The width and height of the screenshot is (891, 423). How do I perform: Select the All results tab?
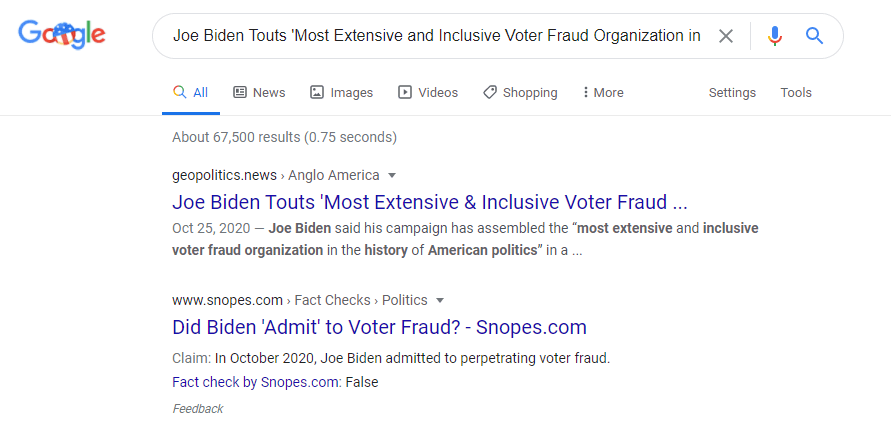pyautogui.click(x=191, y=93)
